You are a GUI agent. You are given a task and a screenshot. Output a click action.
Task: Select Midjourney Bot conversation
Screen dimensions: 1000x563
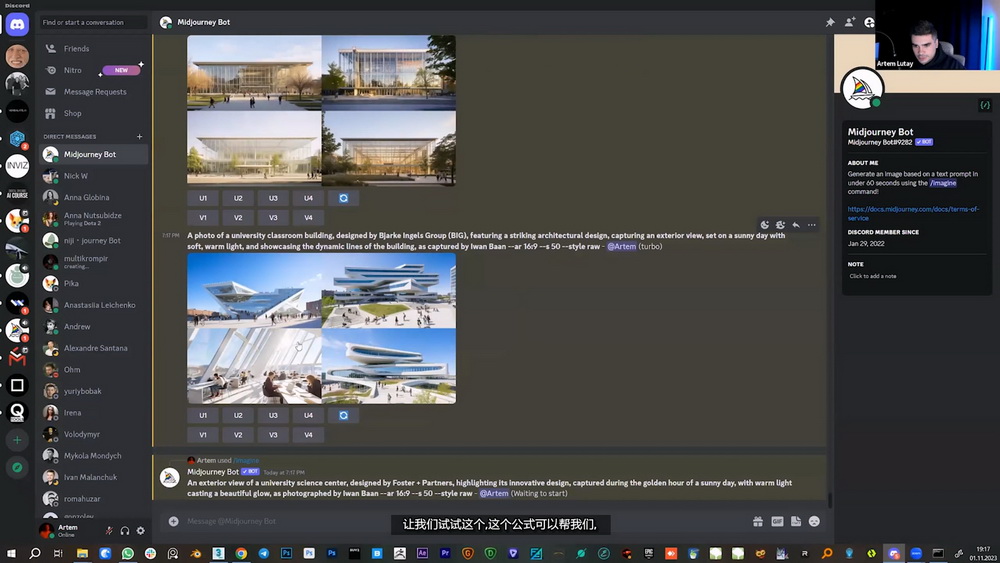(x=93, y=154)
